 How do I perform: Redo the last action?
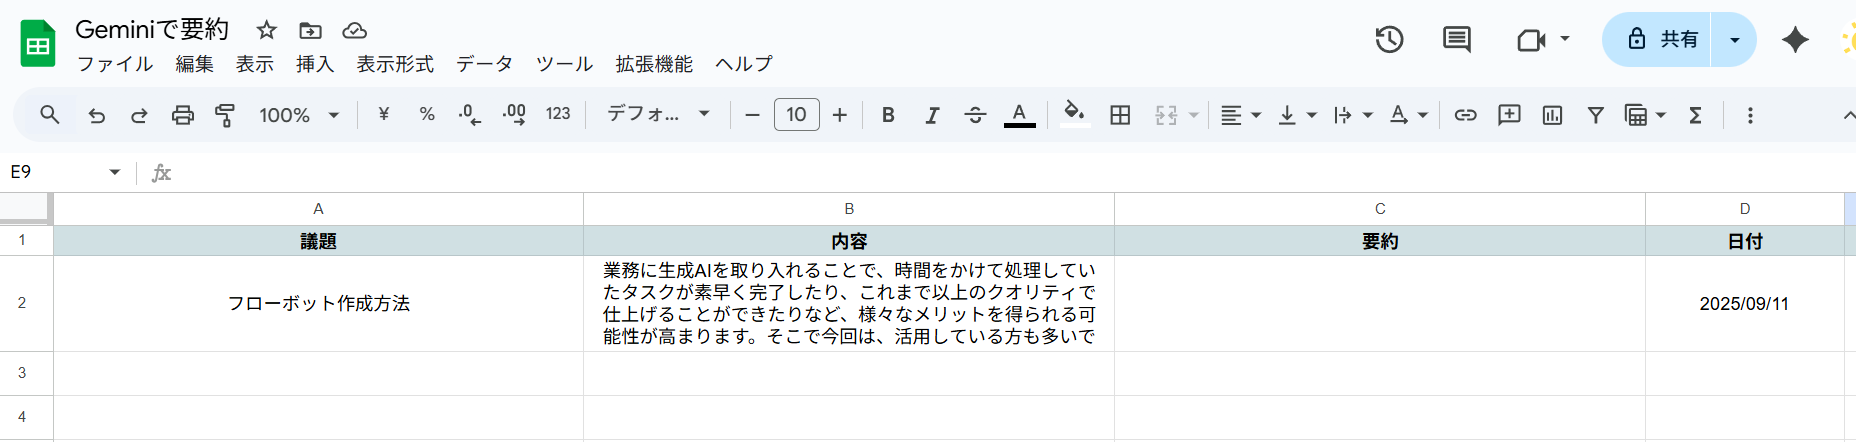pos(139,115)
